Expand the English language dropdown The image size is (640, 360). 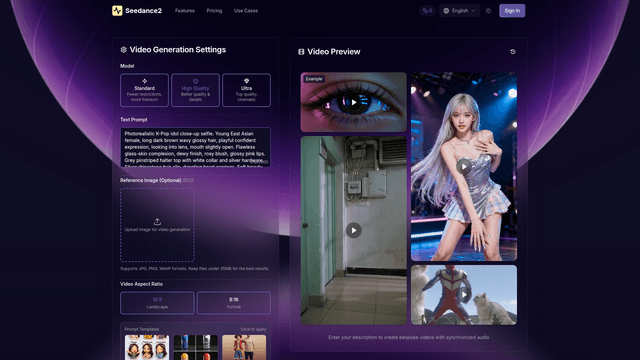pos(459,11)
